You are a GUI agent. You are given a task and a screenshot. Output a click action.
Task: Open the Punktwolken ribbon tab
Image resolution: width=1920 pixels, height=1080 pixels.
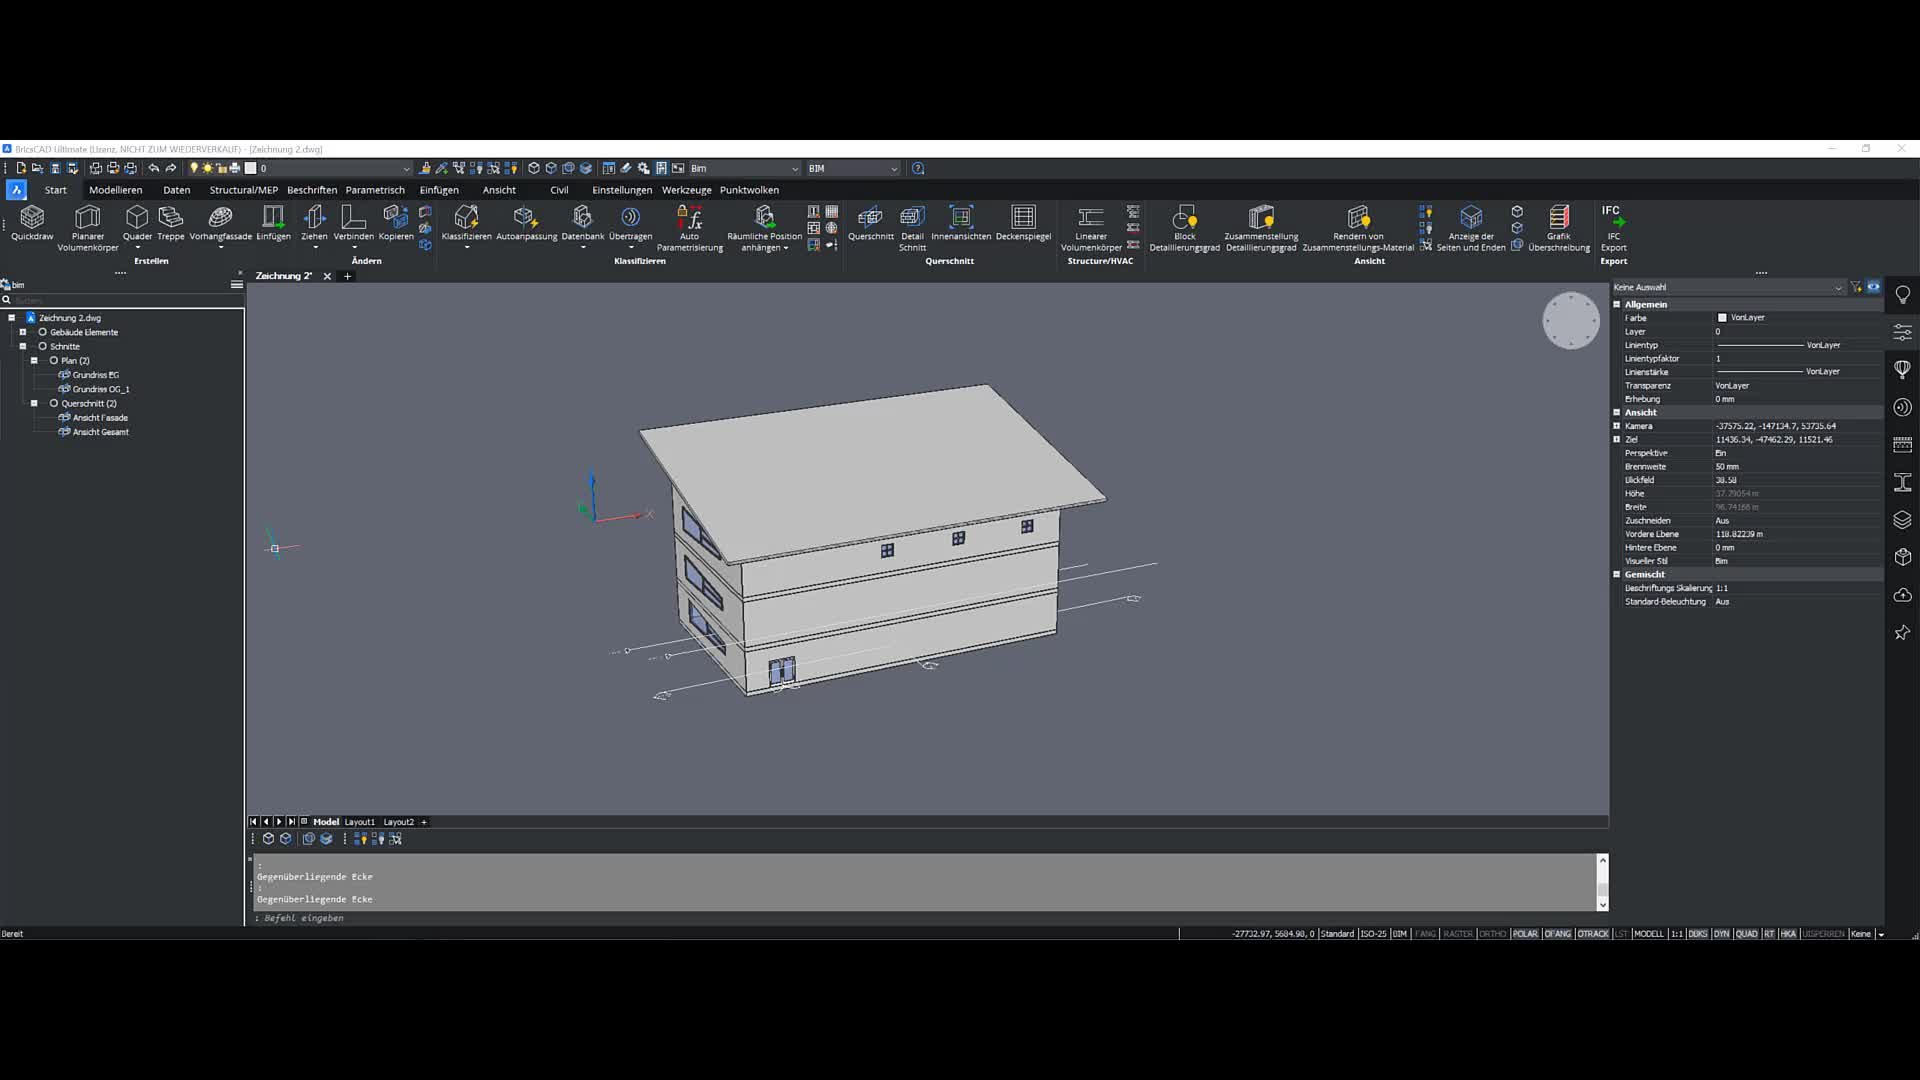(749, 190)
